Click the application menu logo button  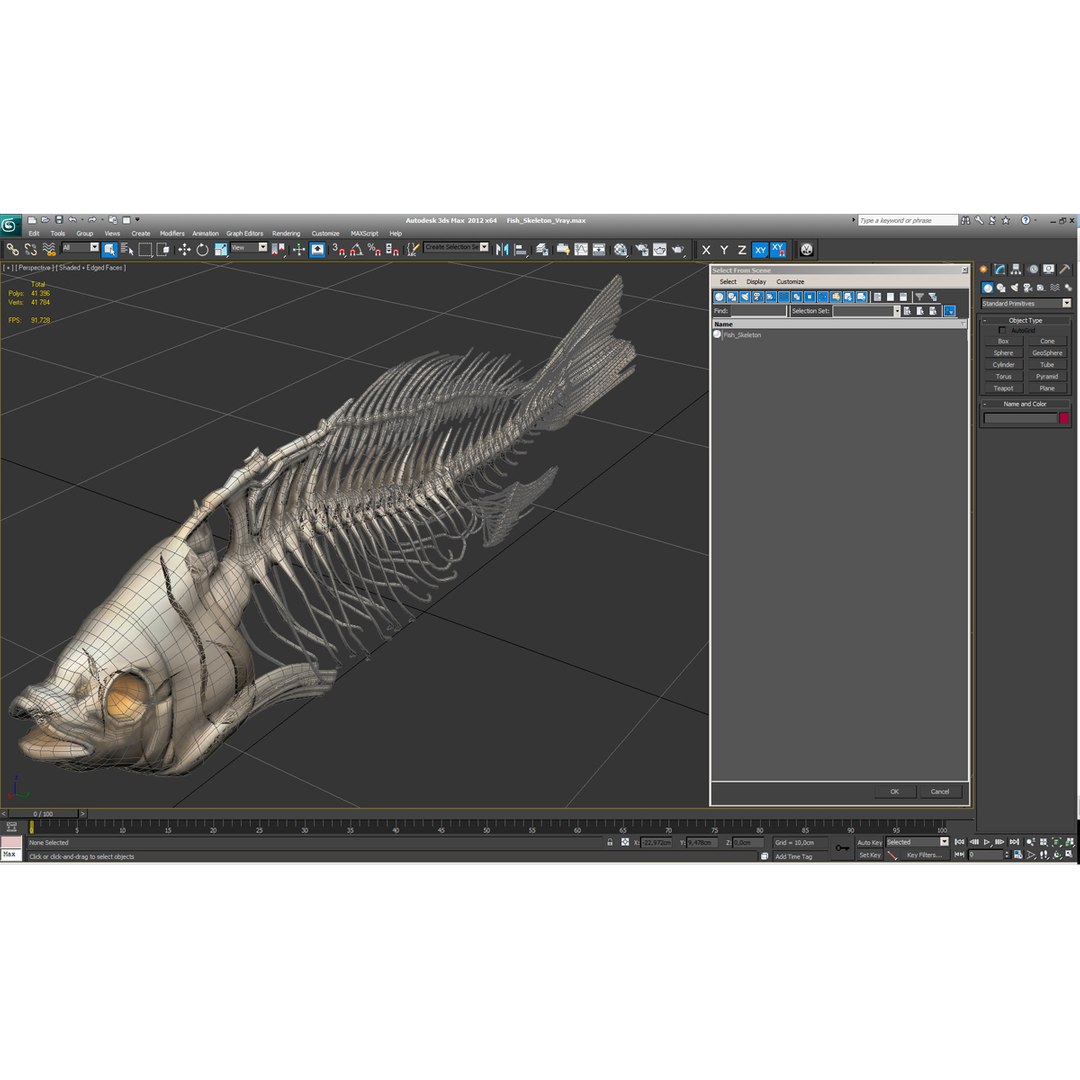click(x=10, y=225)
